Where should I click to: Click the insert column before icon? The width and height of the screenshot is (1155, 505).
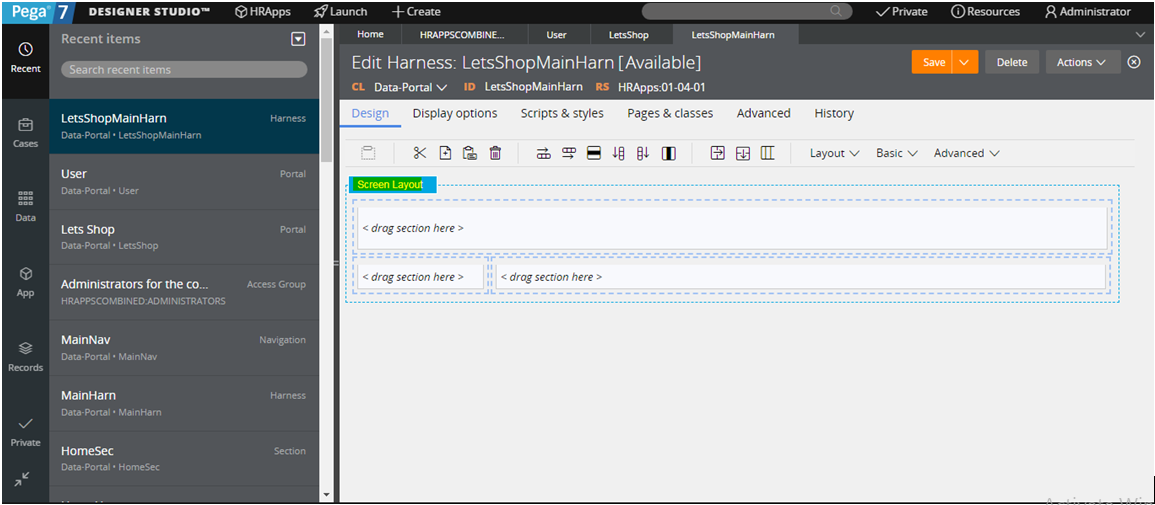pos(619,153)
